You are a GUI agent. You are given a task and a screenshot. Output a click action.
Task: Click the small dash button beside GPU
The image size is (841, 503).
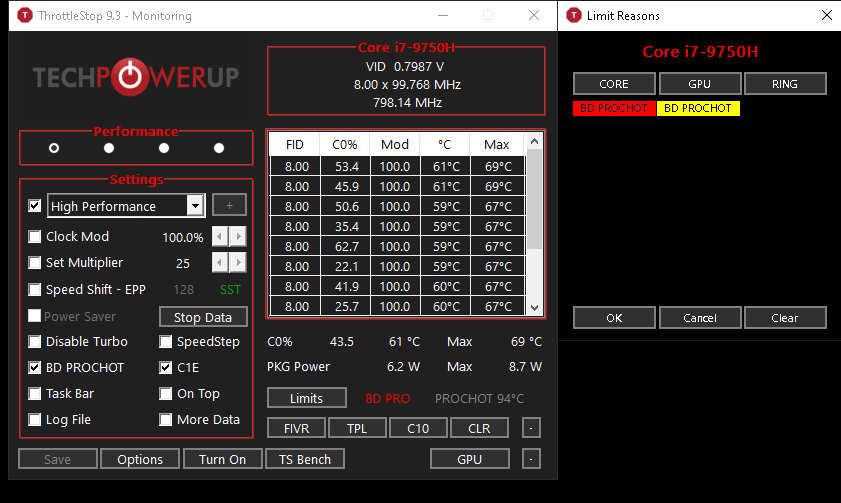pos(531,459)
